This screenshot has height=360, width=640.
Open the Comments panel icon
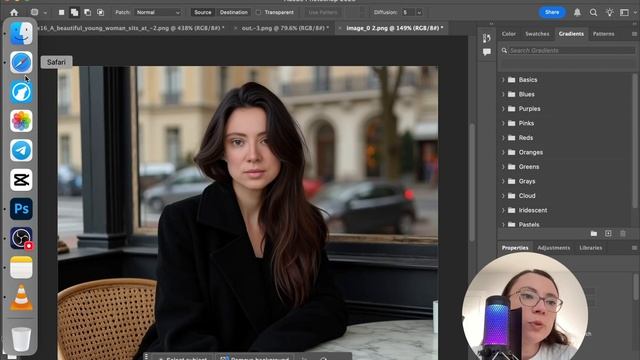(x=487, y=52)
